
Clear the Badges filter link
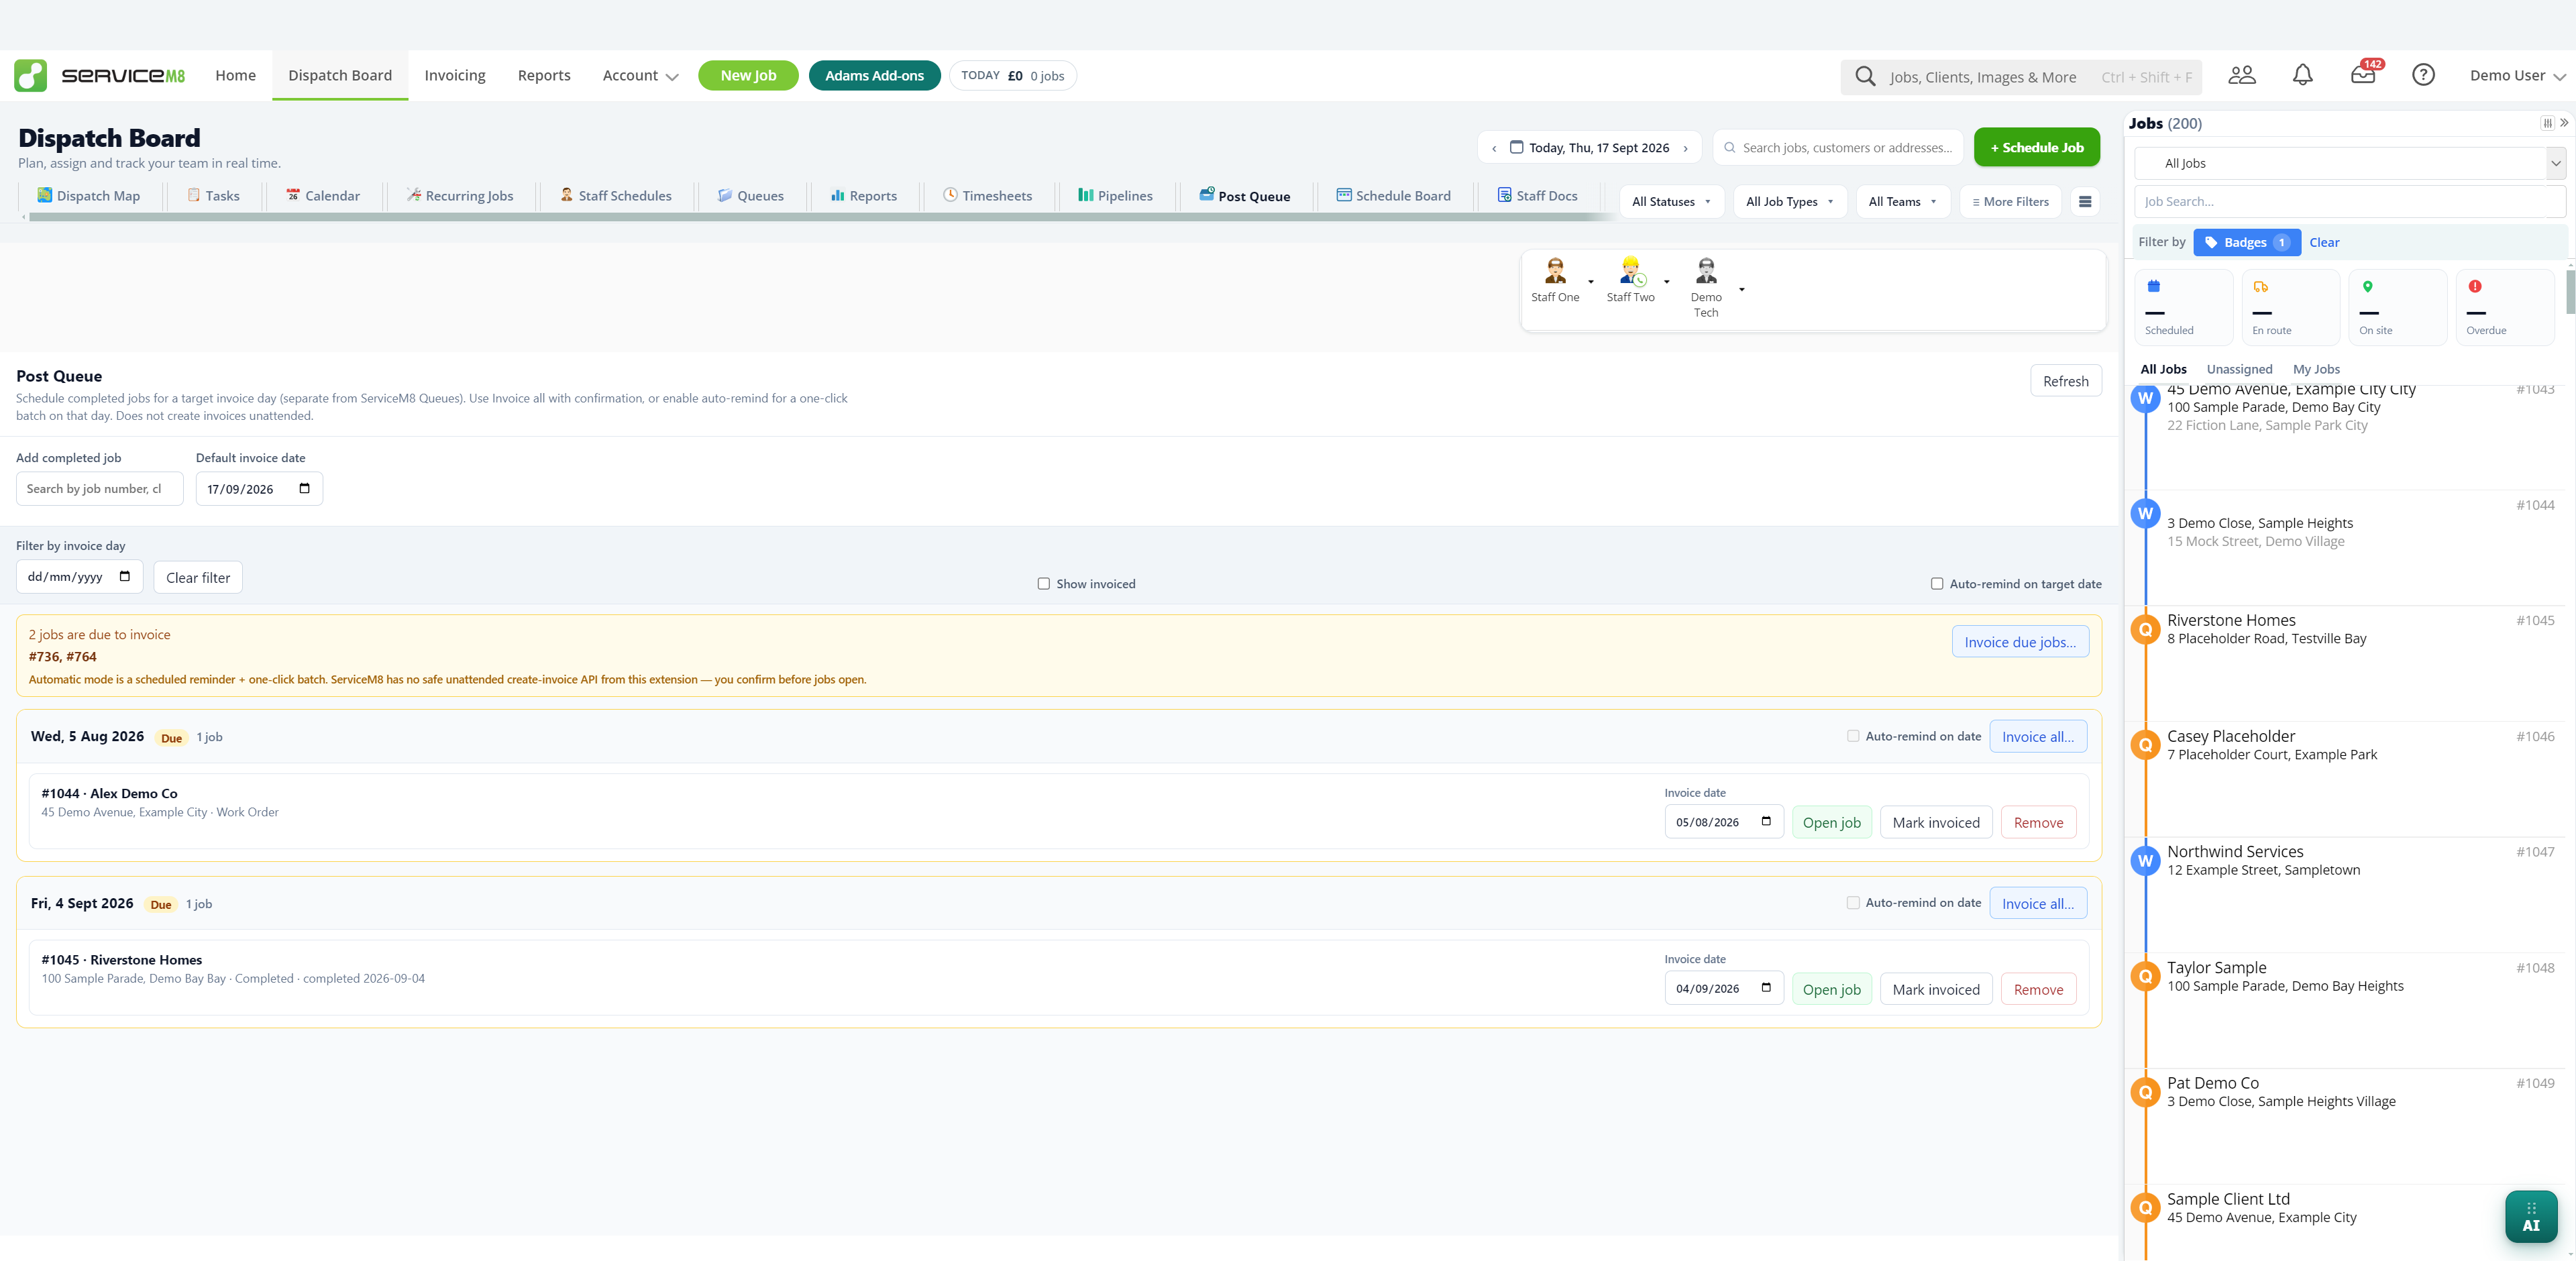[x=2324, y=242]
